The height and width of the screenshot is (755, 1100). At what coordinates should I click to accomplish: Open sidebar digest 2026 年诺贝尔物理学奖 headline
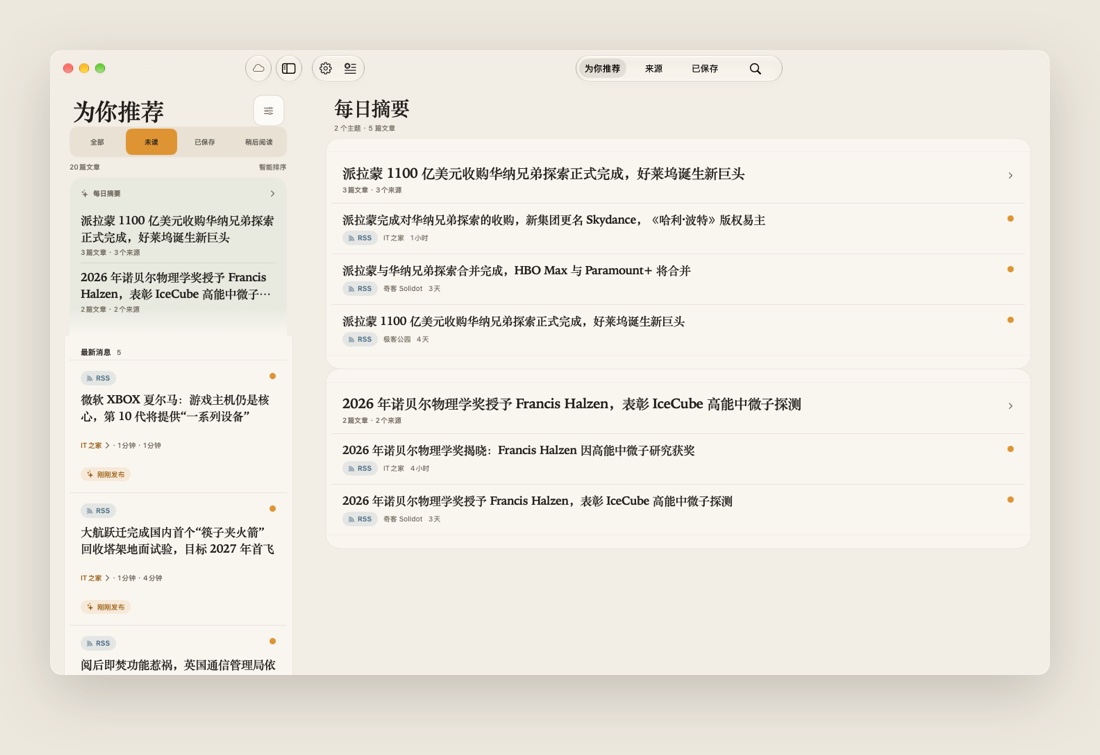tap(175, 286)
